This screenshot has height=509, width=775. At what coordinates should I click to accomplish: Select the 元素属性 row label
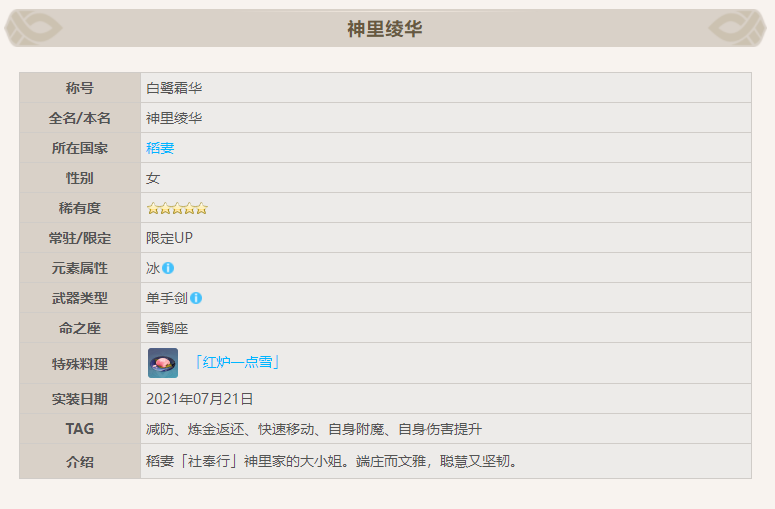coord(80,268)
